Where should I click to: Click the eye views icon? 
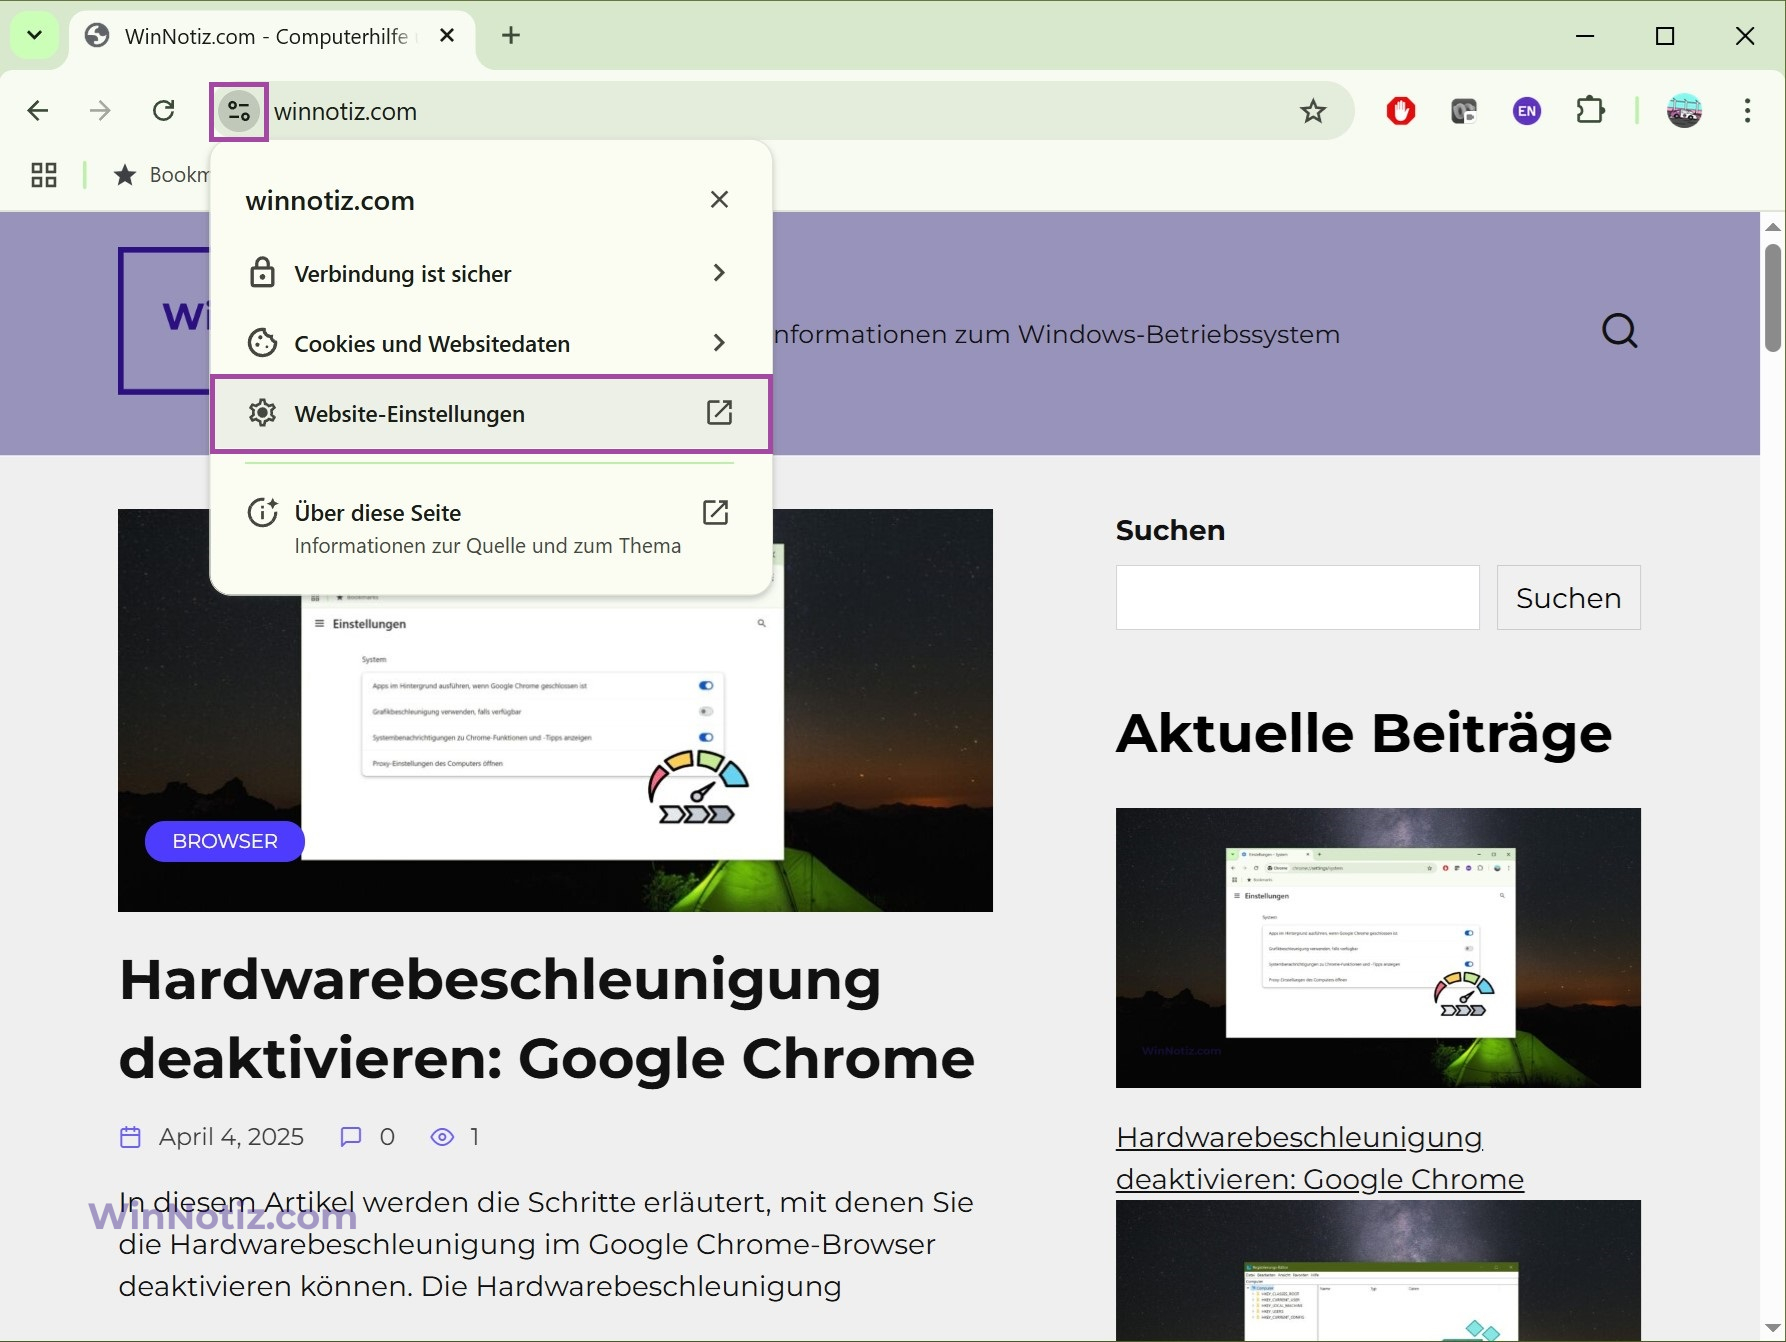coord(442,1137)
